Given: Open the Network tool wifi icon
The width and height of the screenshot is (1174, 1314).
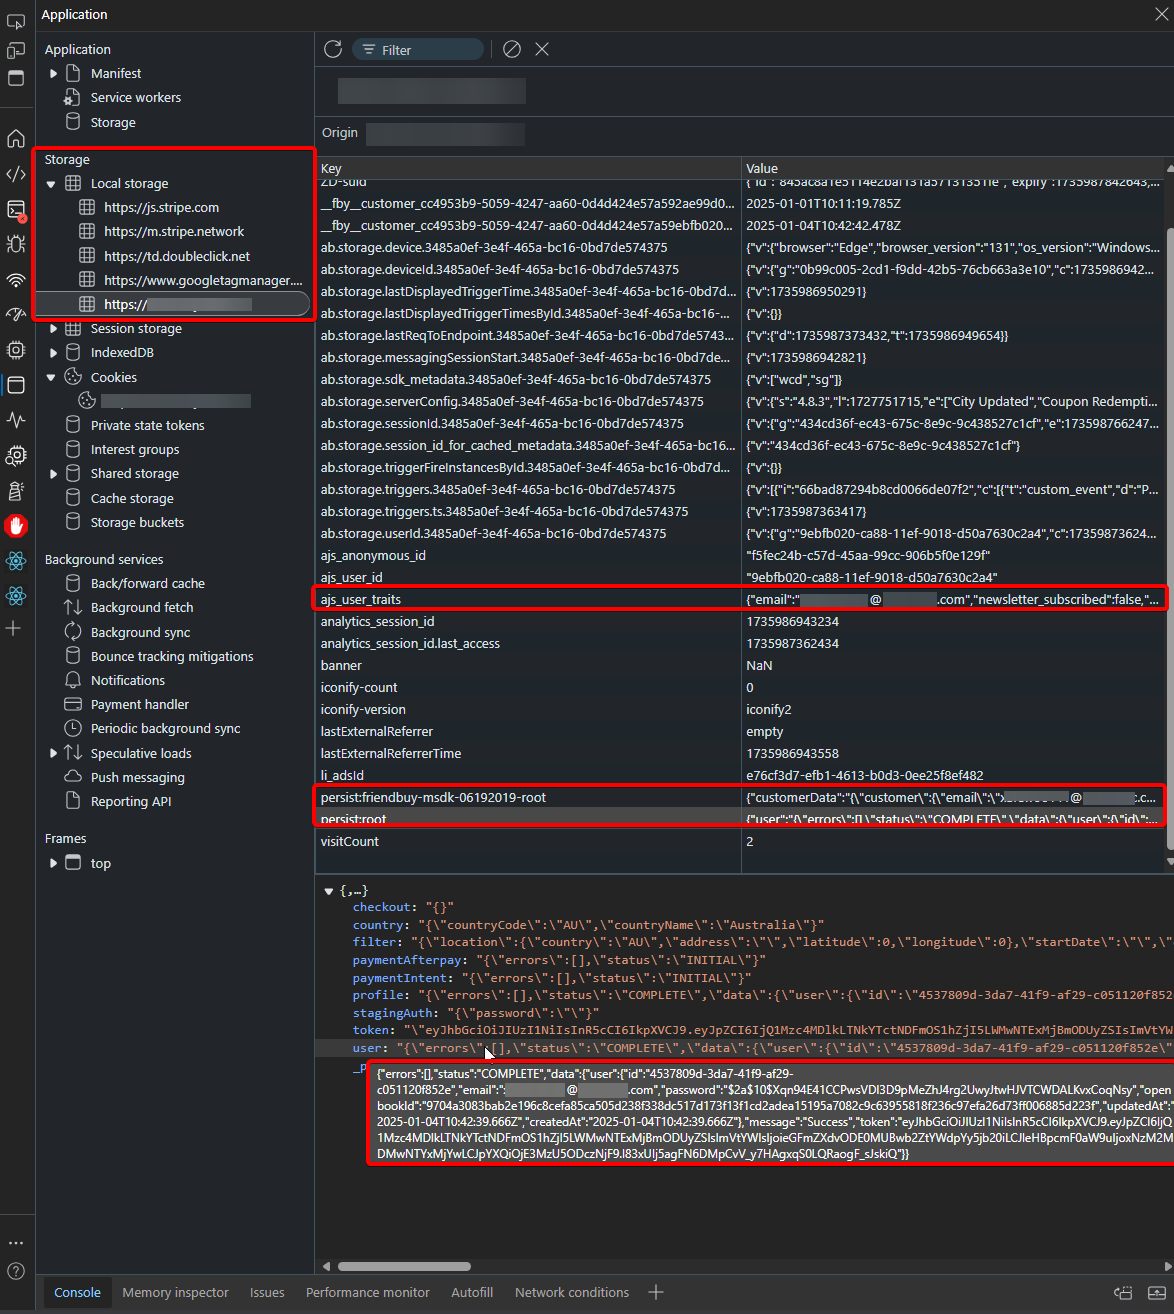Looking at the screenshot, I should [16, 280].
